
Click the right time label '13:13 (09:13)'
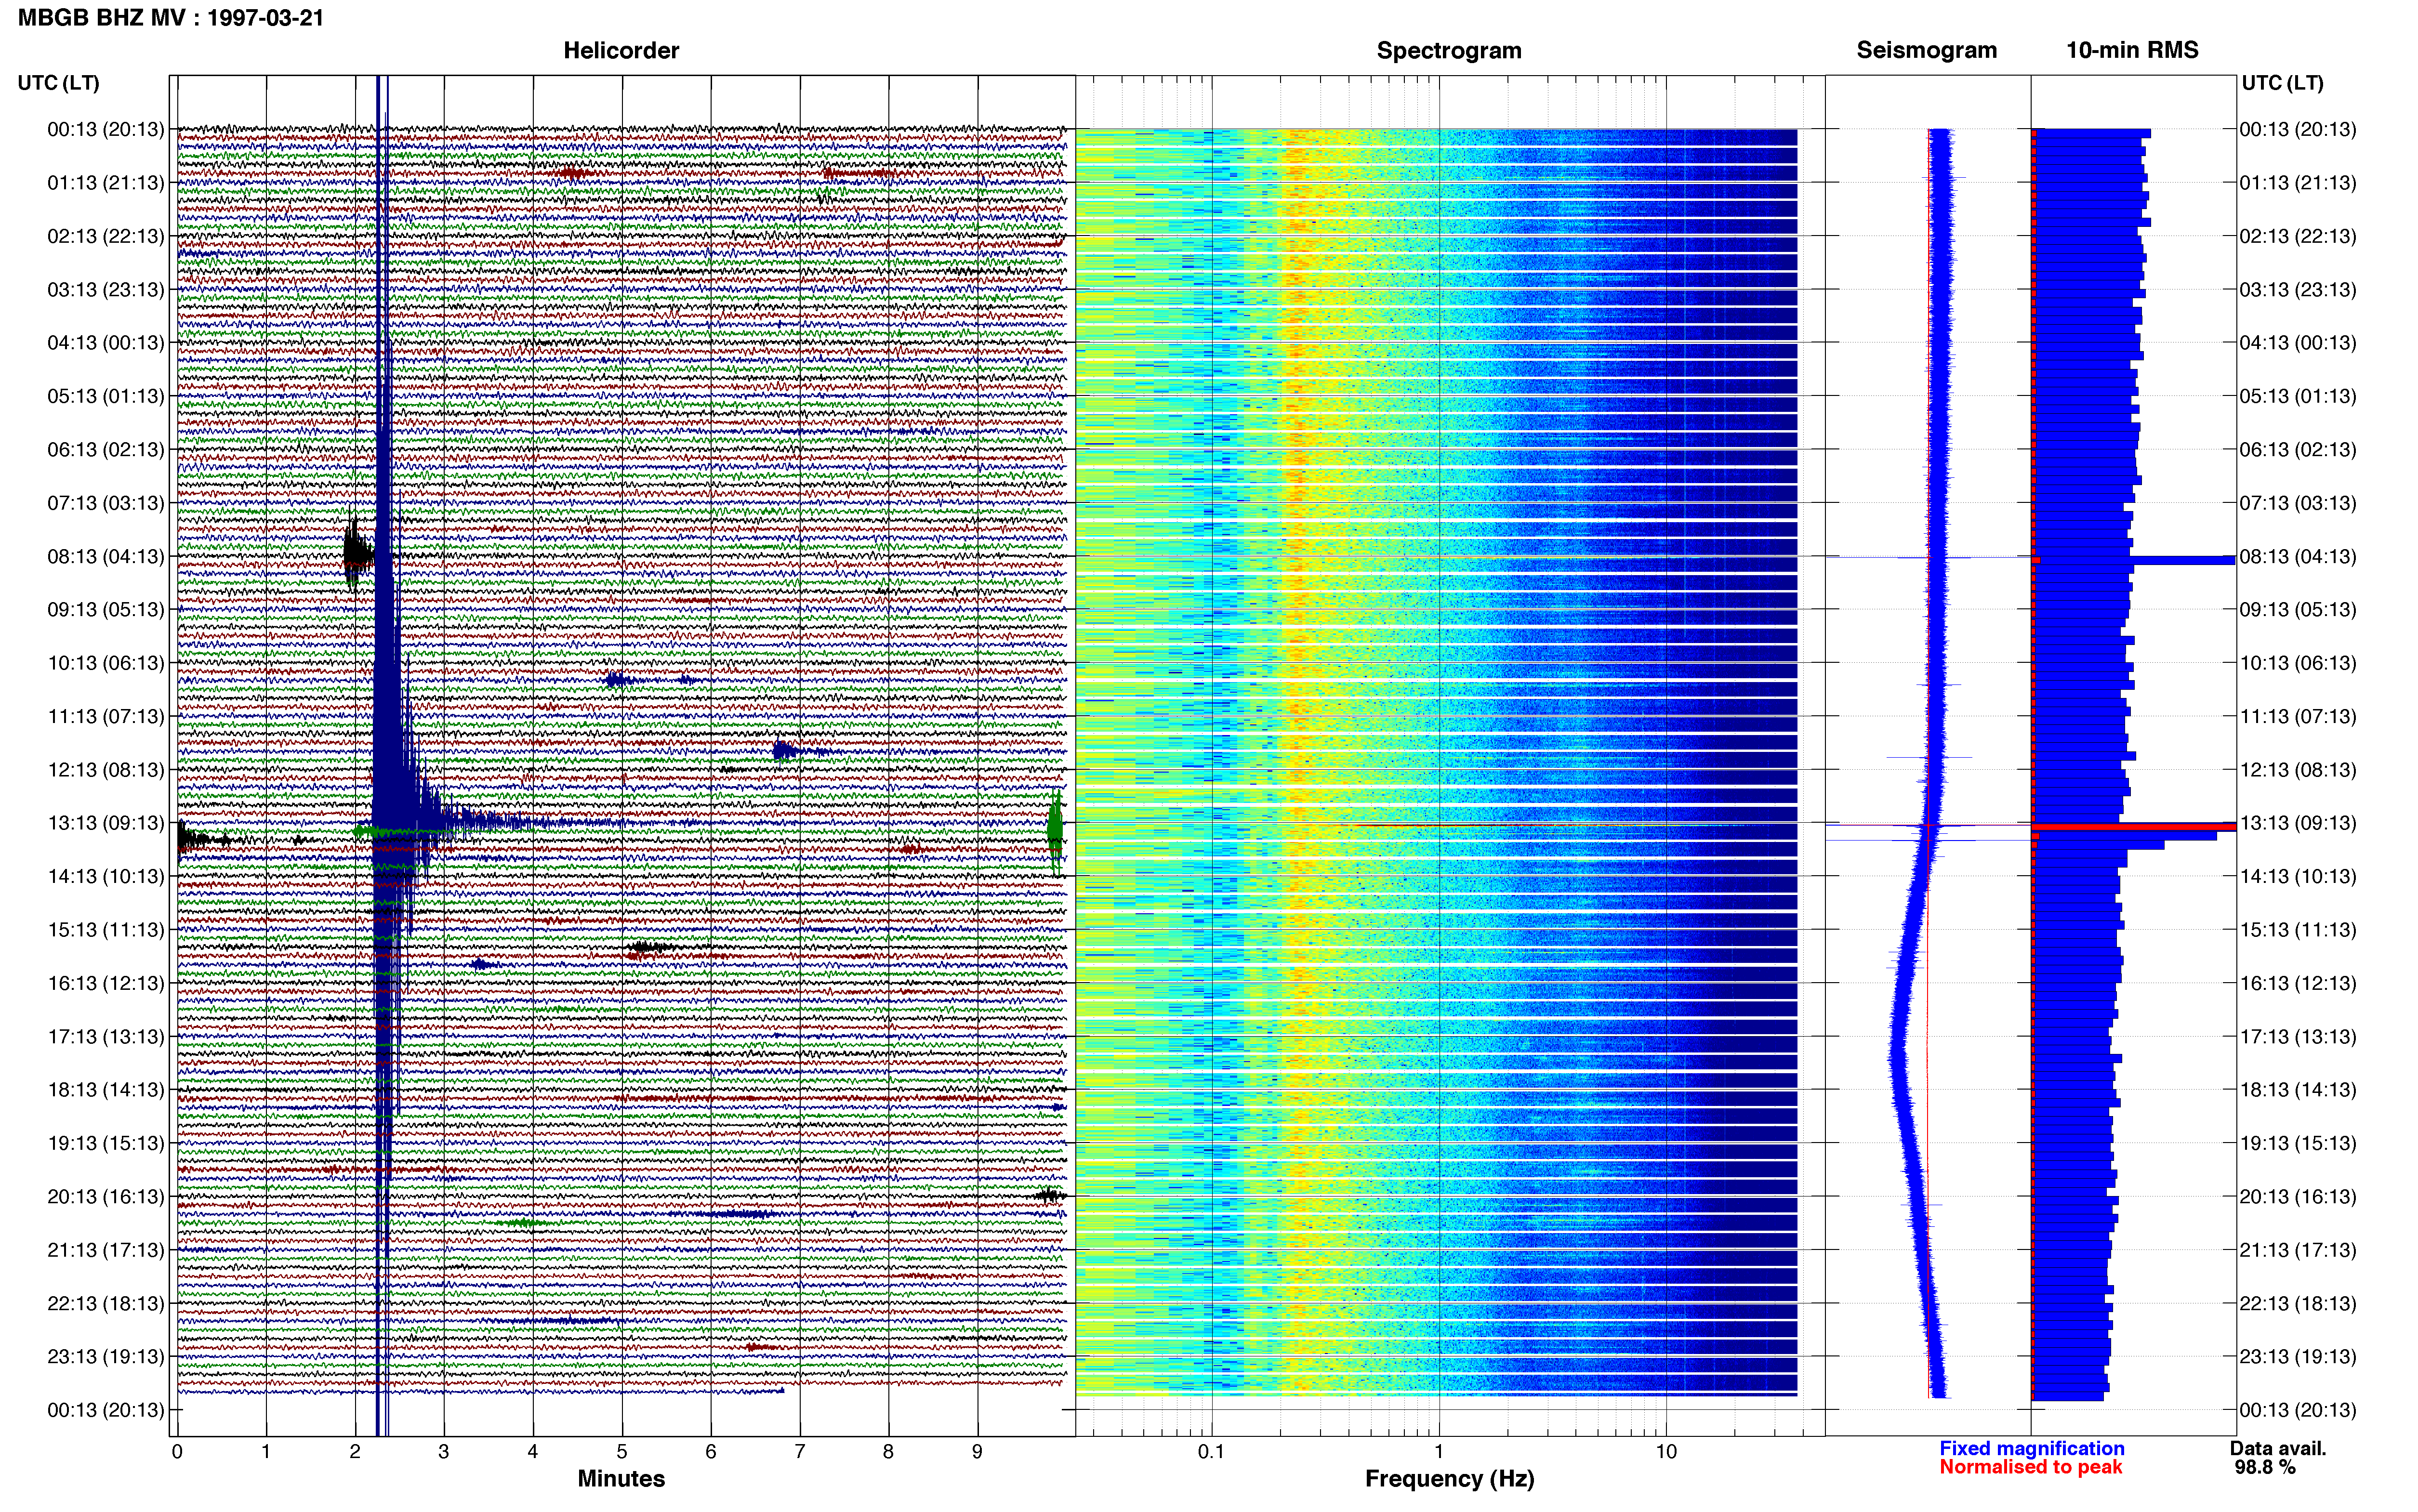[2298, 823]
